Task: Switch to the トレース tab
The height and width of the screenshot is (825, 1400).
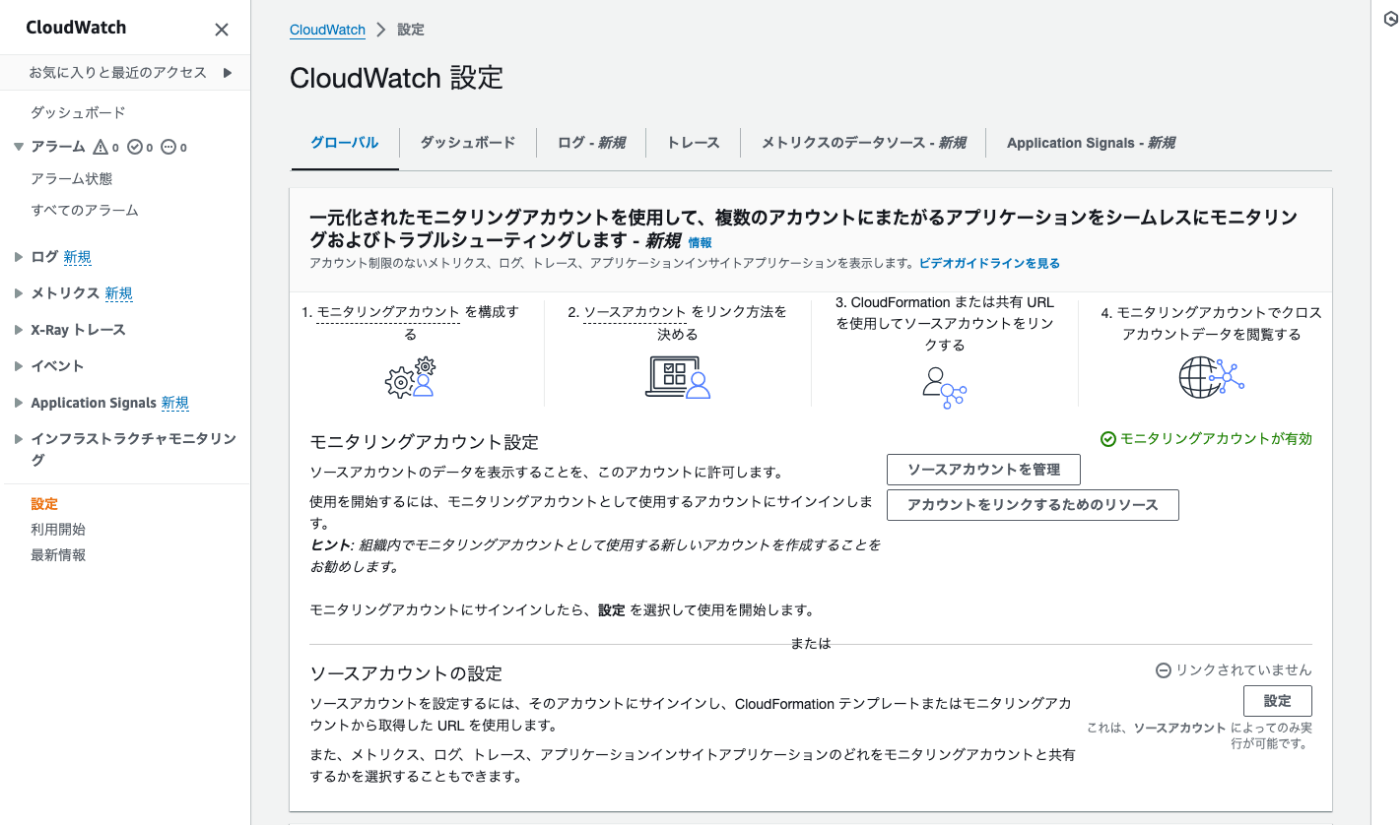Action: 693,143
